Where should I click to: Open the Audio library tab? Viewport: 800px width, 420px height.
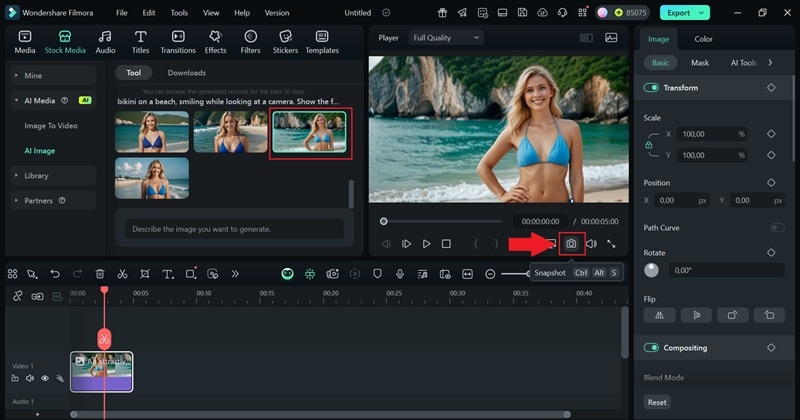(105, 42)
